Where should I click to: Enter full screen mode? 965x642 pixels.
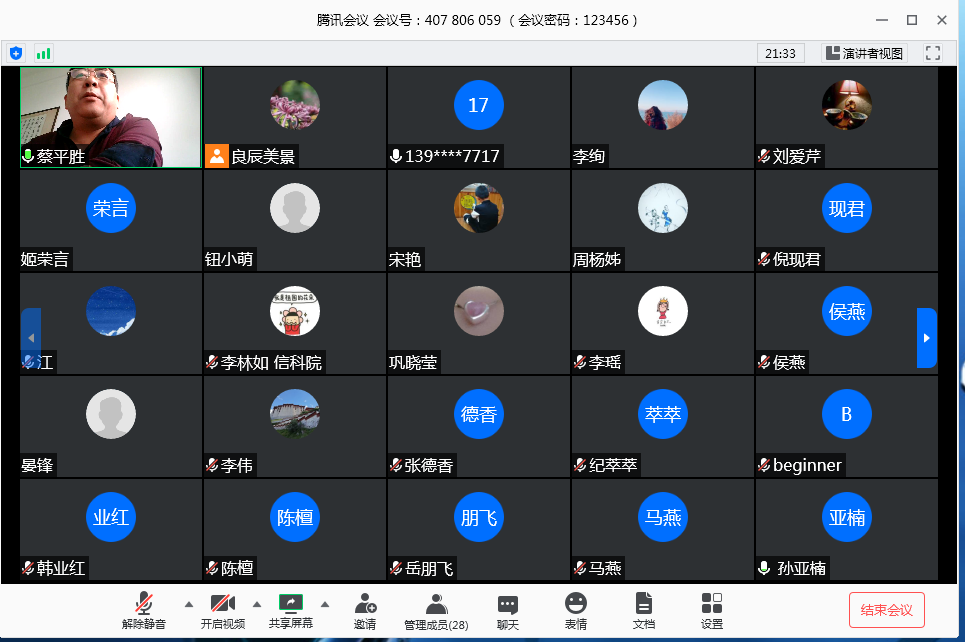click(932, 53)
